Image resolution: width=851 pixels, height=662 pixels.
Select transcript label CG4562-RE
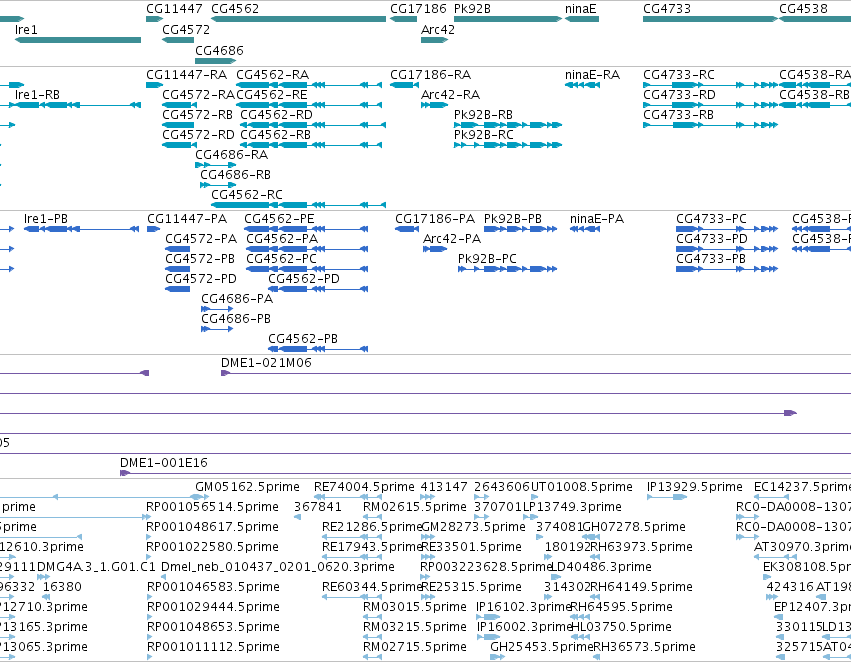271,94
